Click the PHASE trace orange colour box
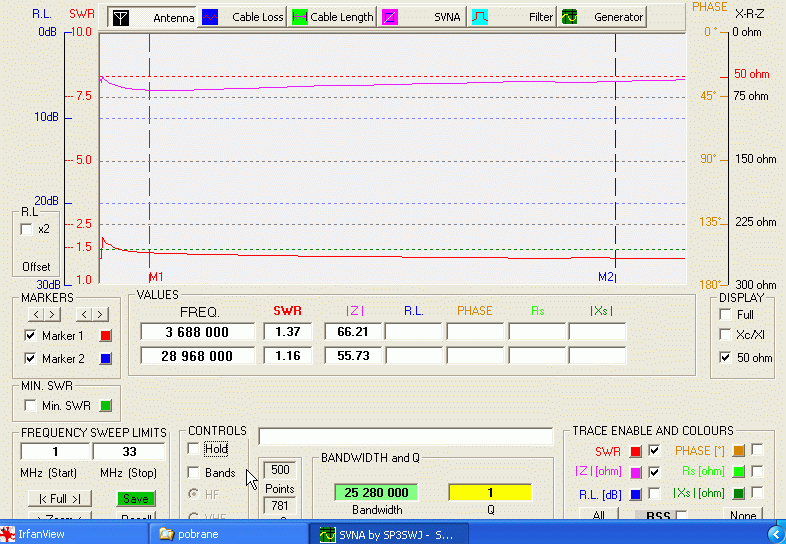Viewport: 786px width, 544px height. (739, 451)
